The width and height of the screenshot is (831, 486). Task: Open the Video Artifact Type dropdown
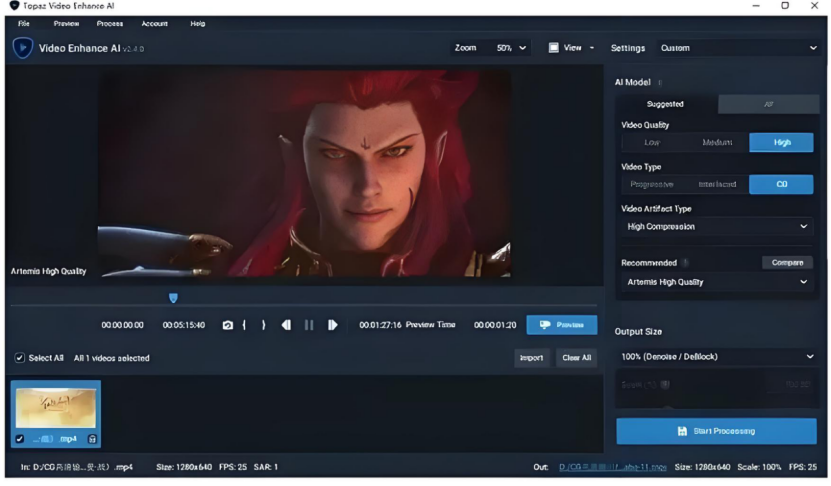click(717, 226)
